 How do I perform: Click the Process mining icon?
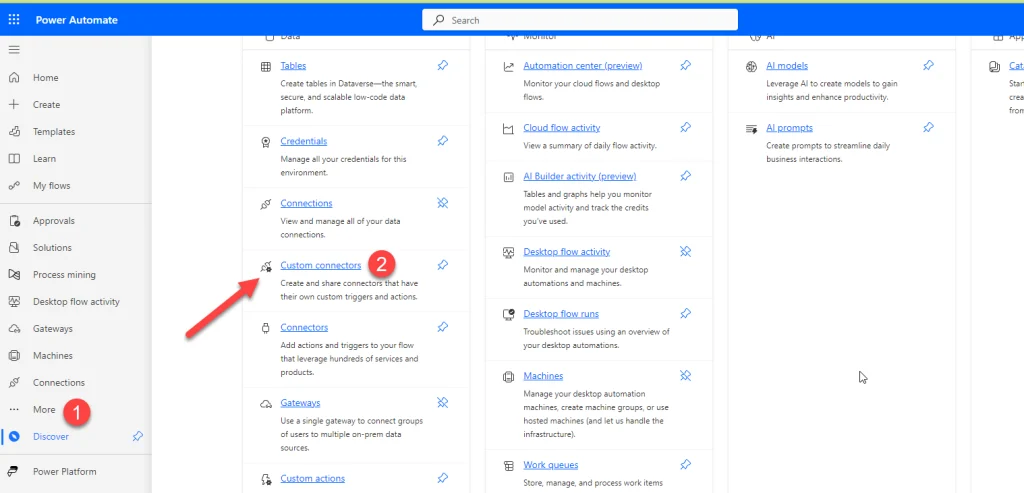pos(14,275)
